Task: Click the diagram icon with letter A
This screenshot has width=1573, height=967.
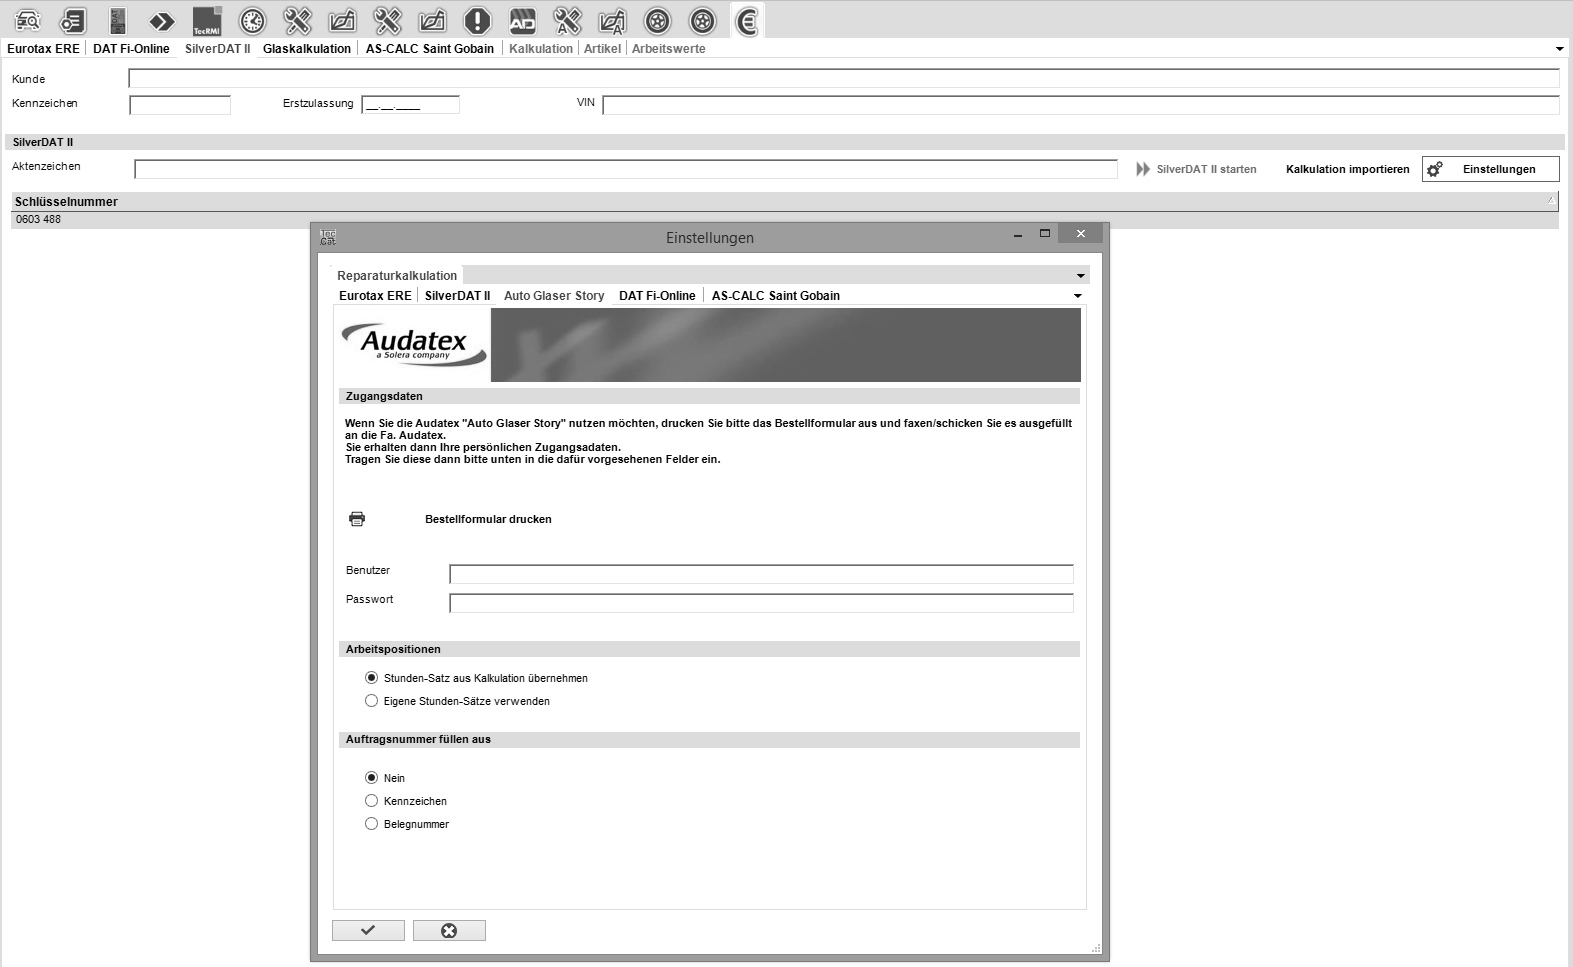Action: [612, 20]
